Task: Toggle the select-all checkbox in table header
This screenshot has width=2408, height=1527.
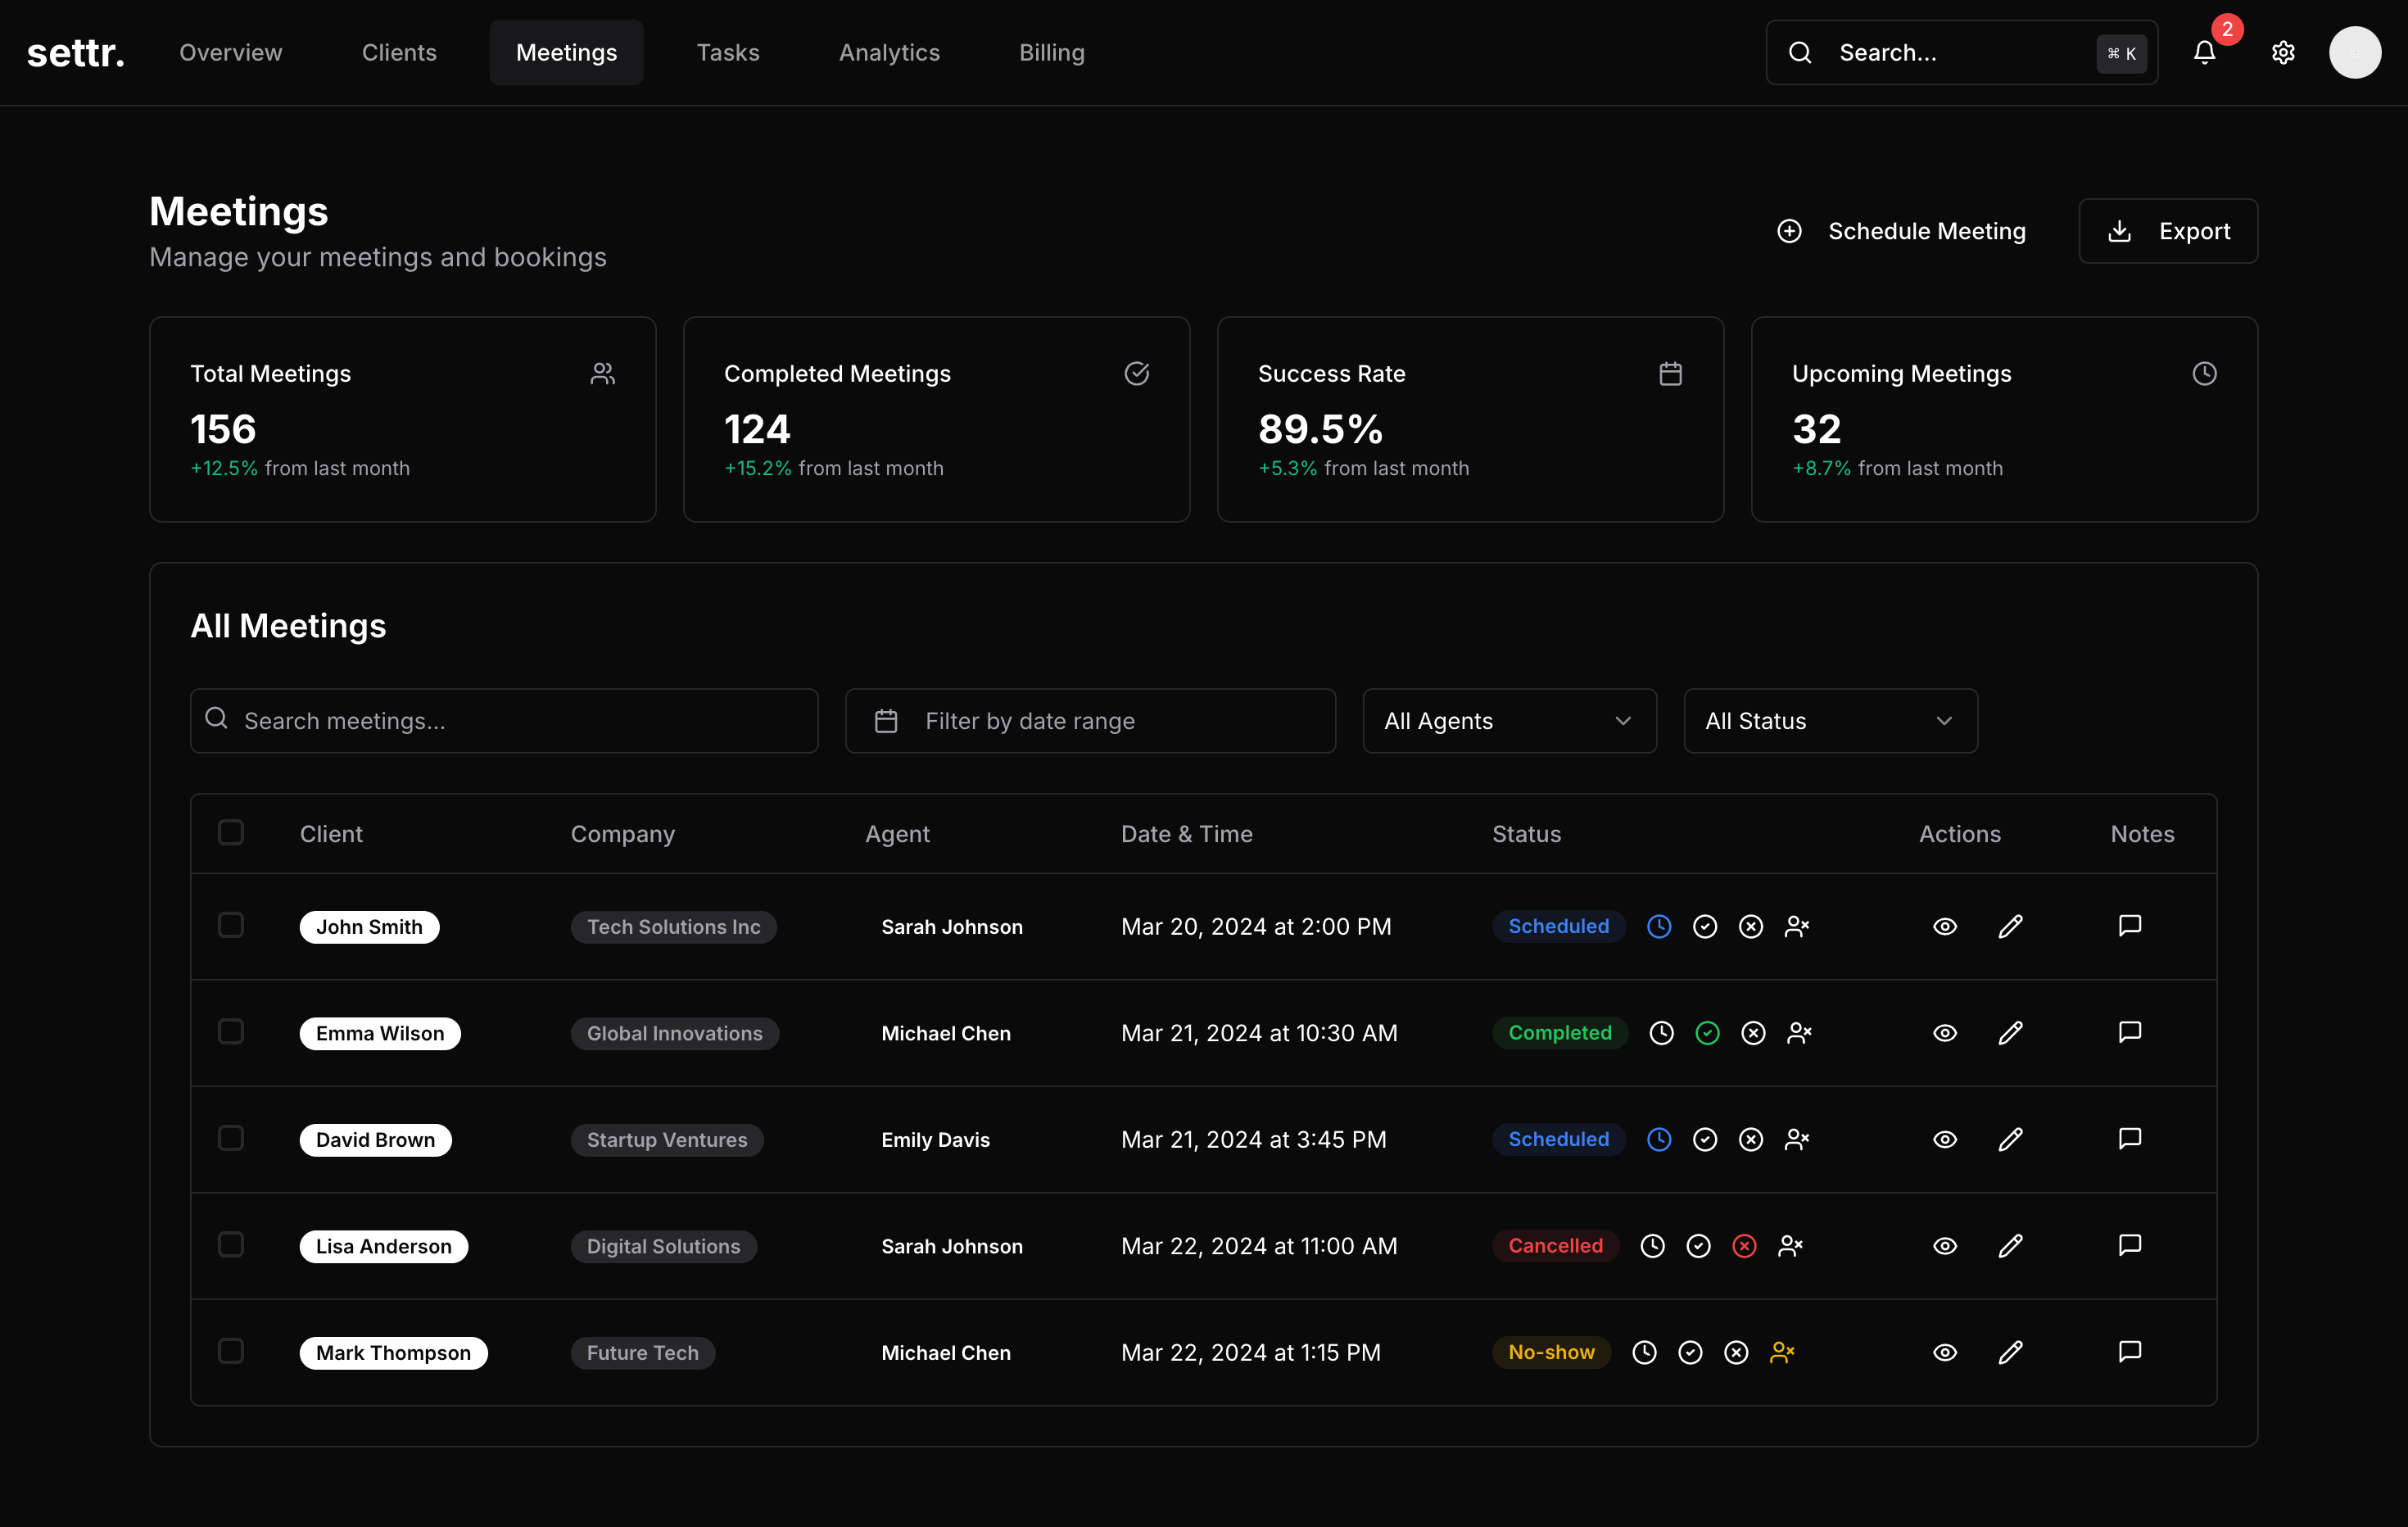Action: [231, 832]
